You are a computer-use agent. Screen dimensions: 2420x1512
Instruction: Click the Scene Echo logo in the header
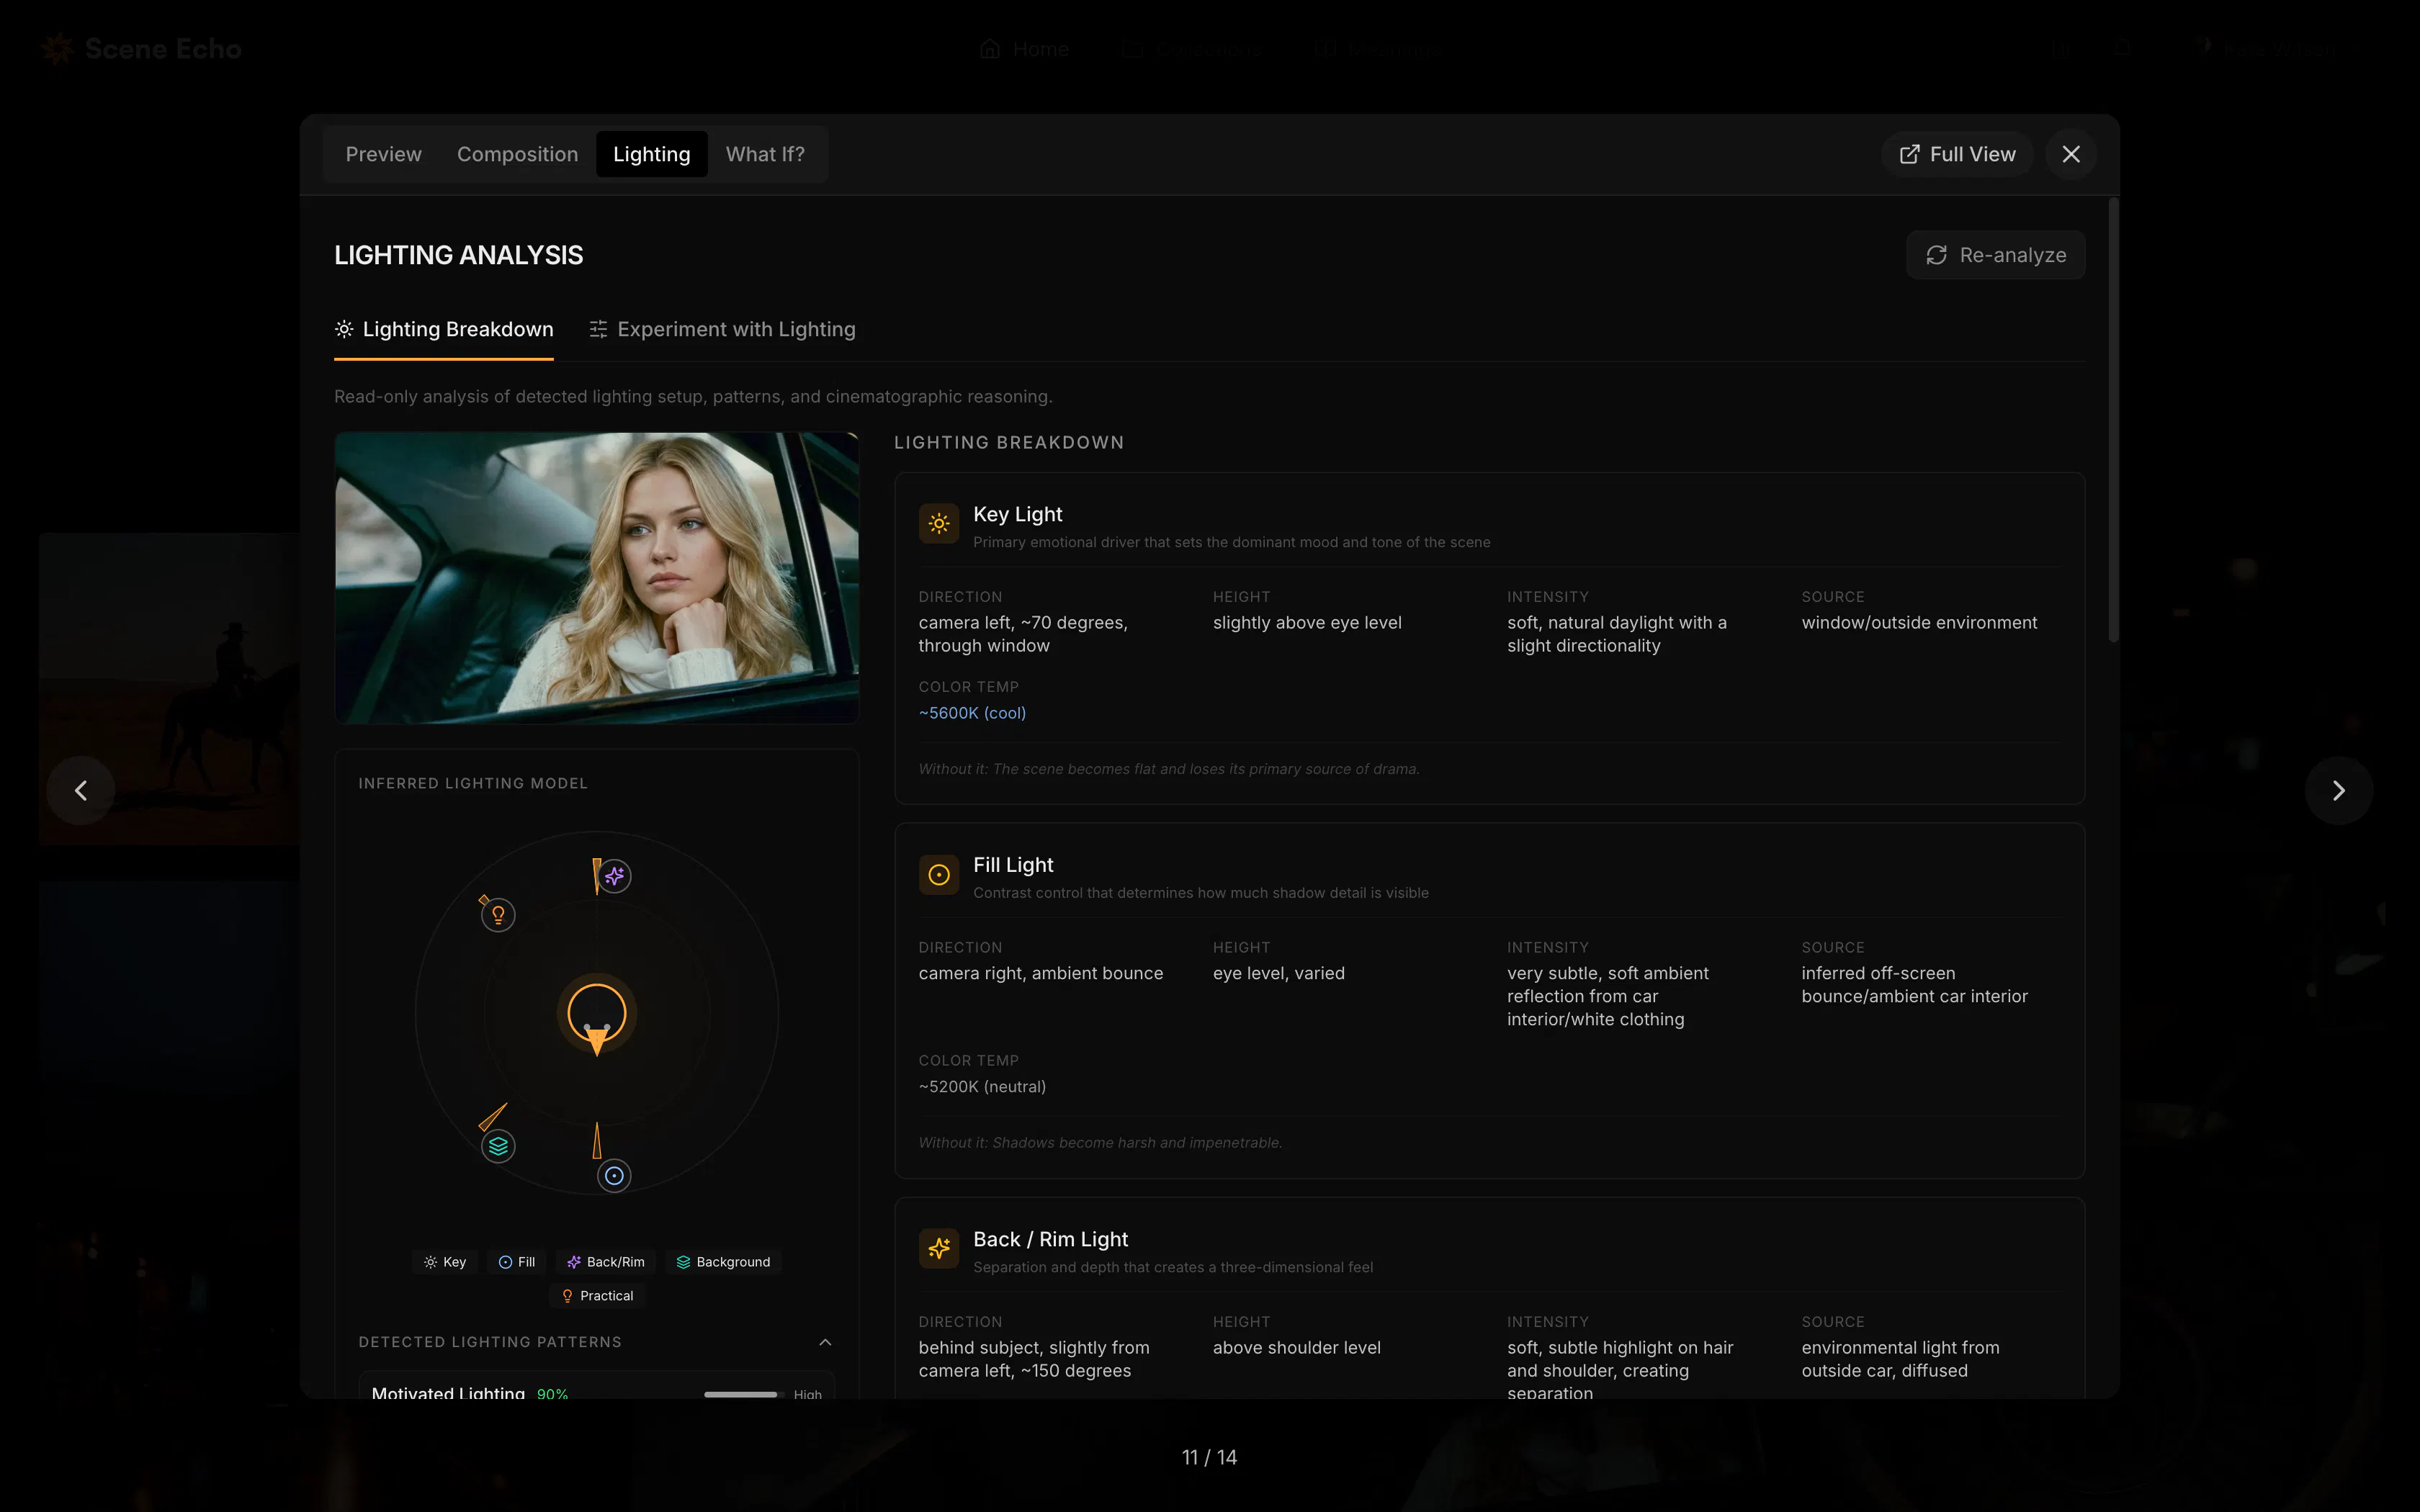[142, 49]
